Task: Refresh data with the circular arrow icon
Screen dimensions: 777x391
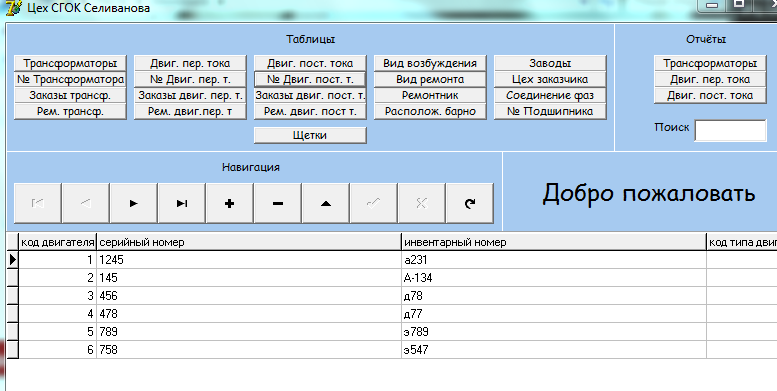Action: click(469, 203)
